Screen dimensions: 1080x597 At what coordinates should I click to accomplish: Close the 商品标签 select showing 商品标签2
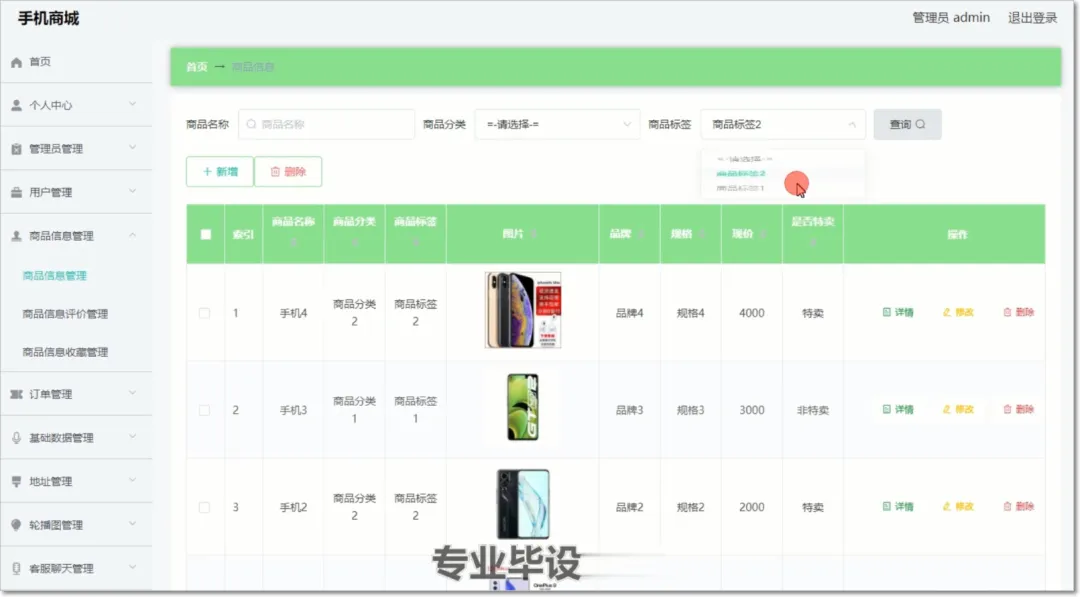(x=783, y=125)
